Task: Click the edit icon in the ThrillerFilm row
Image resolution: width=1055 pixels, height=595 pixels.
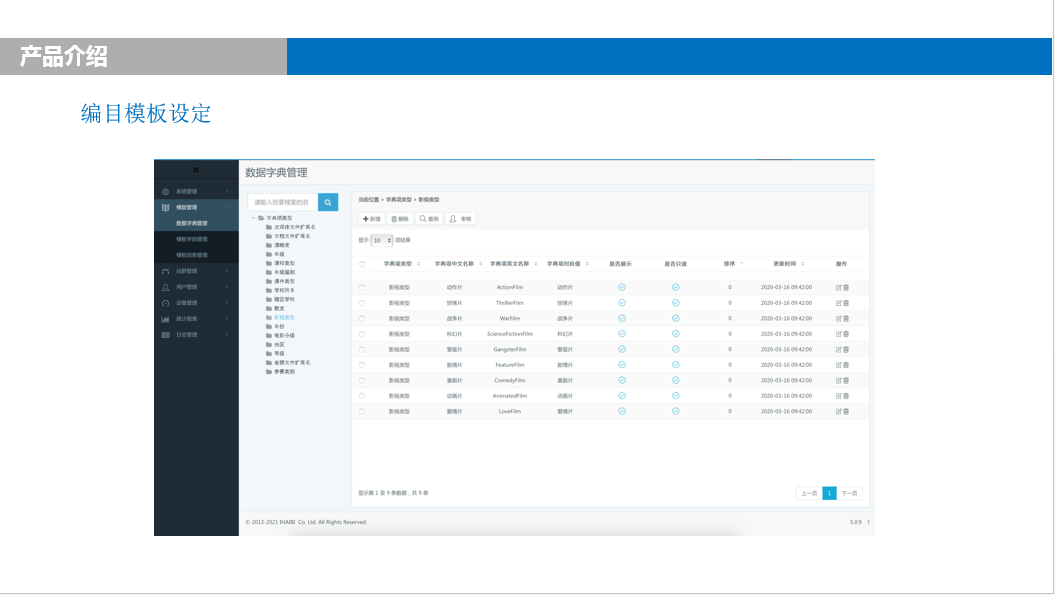Action: (839, 303)
